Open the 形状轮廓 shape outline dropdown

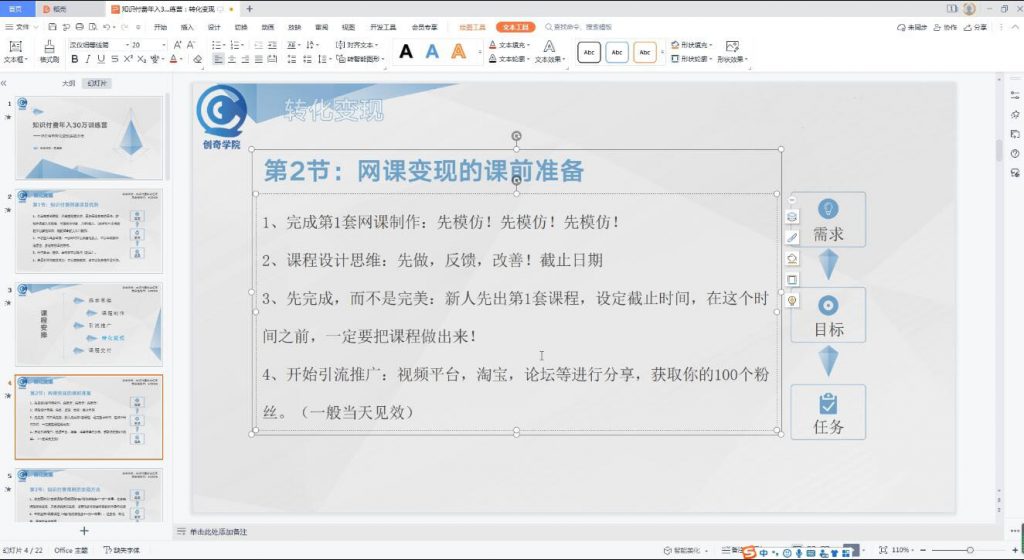point(692,59)
